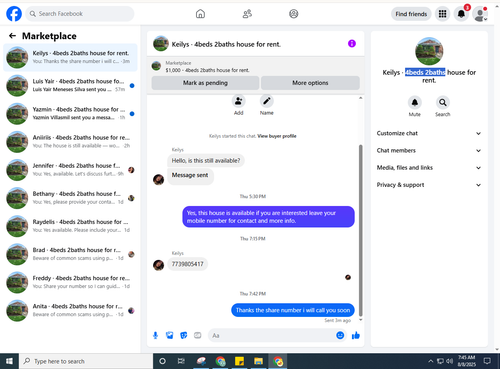Open the Yazmin conversation
Image resolution: width=500 pixels, height=369 pixels.
click(x=70, y=114)
